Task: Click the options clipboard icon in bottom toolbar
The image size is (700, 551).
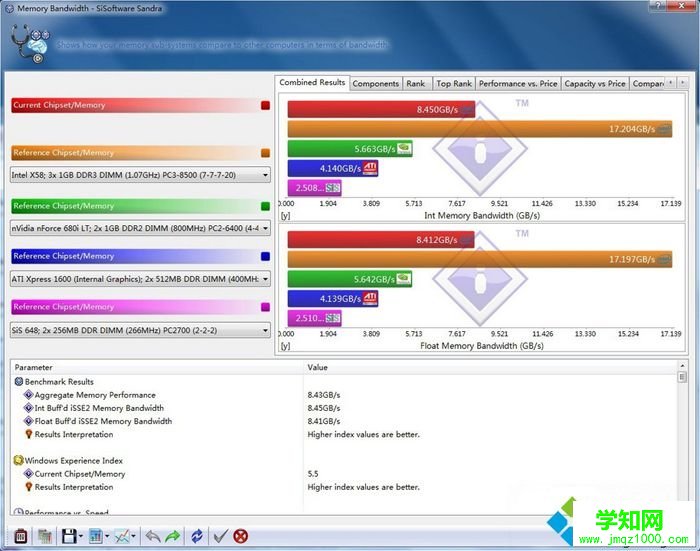Action: coord(21,536)
